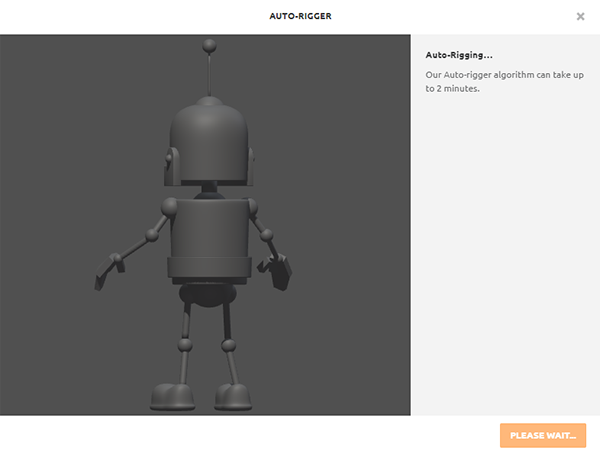The image size is (600, 450).
Task: Click the robot's cylindrical torso
Action: pos(209,228)
